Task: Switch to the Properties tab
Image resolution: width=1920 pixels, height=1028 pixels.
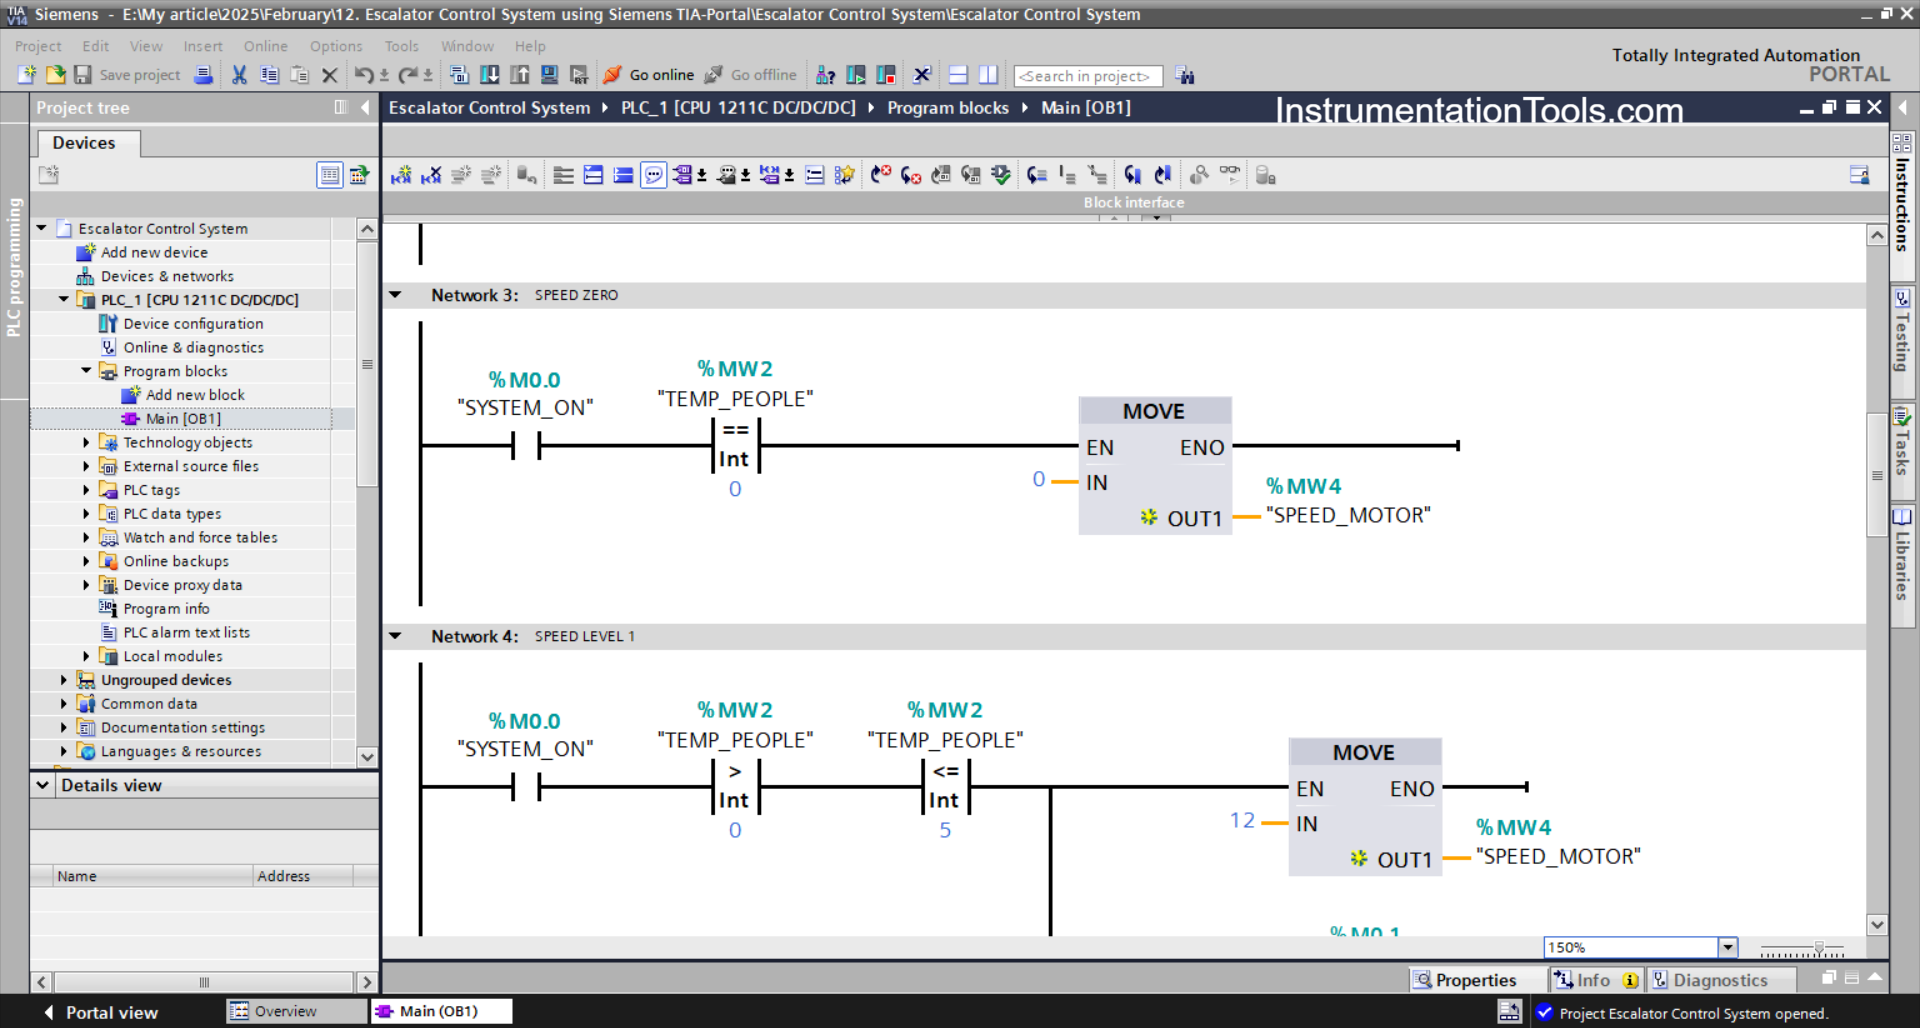Action: point(1466,980)
